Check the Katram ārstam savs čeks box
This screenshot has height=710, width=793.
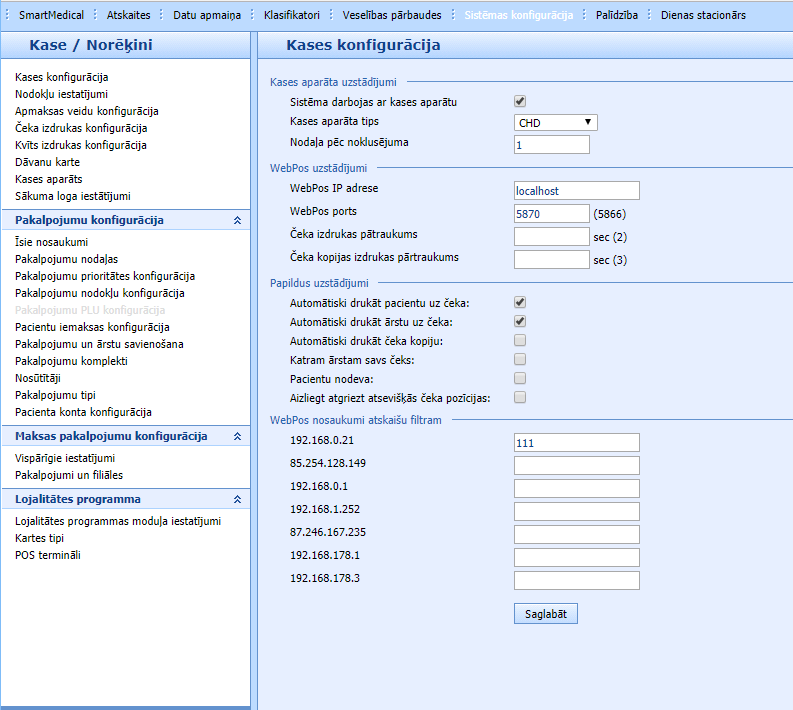520,359
